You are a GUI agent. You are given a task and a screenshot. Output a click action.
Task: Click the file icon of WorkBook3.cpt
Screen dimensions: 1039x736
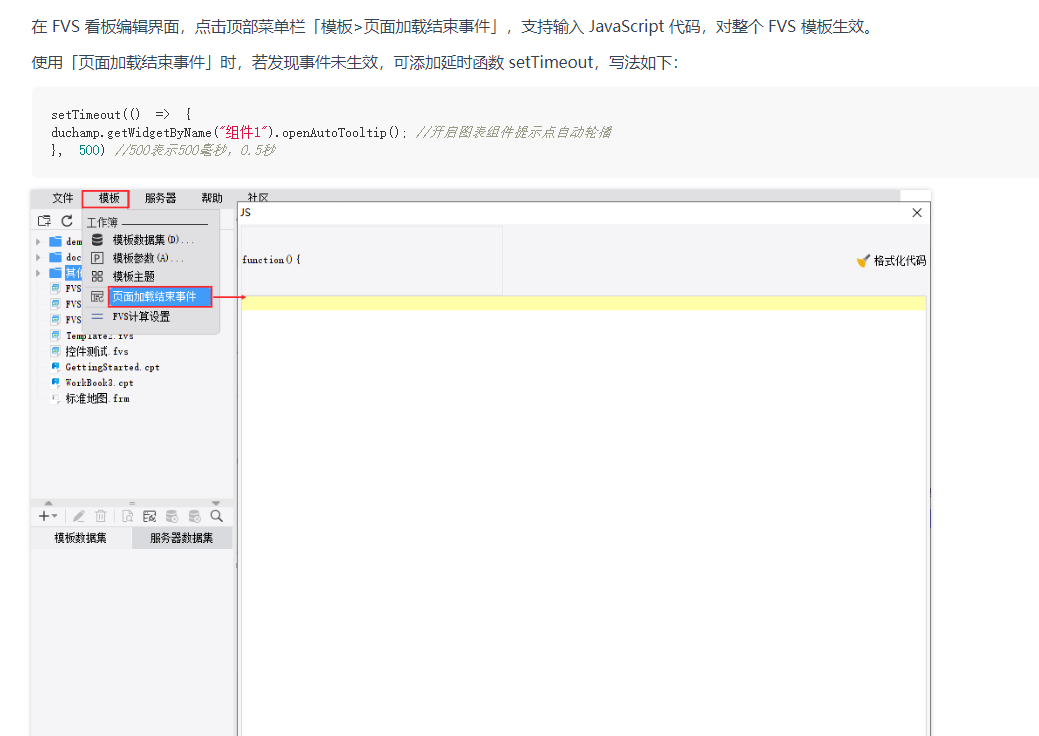click(56, 383)
